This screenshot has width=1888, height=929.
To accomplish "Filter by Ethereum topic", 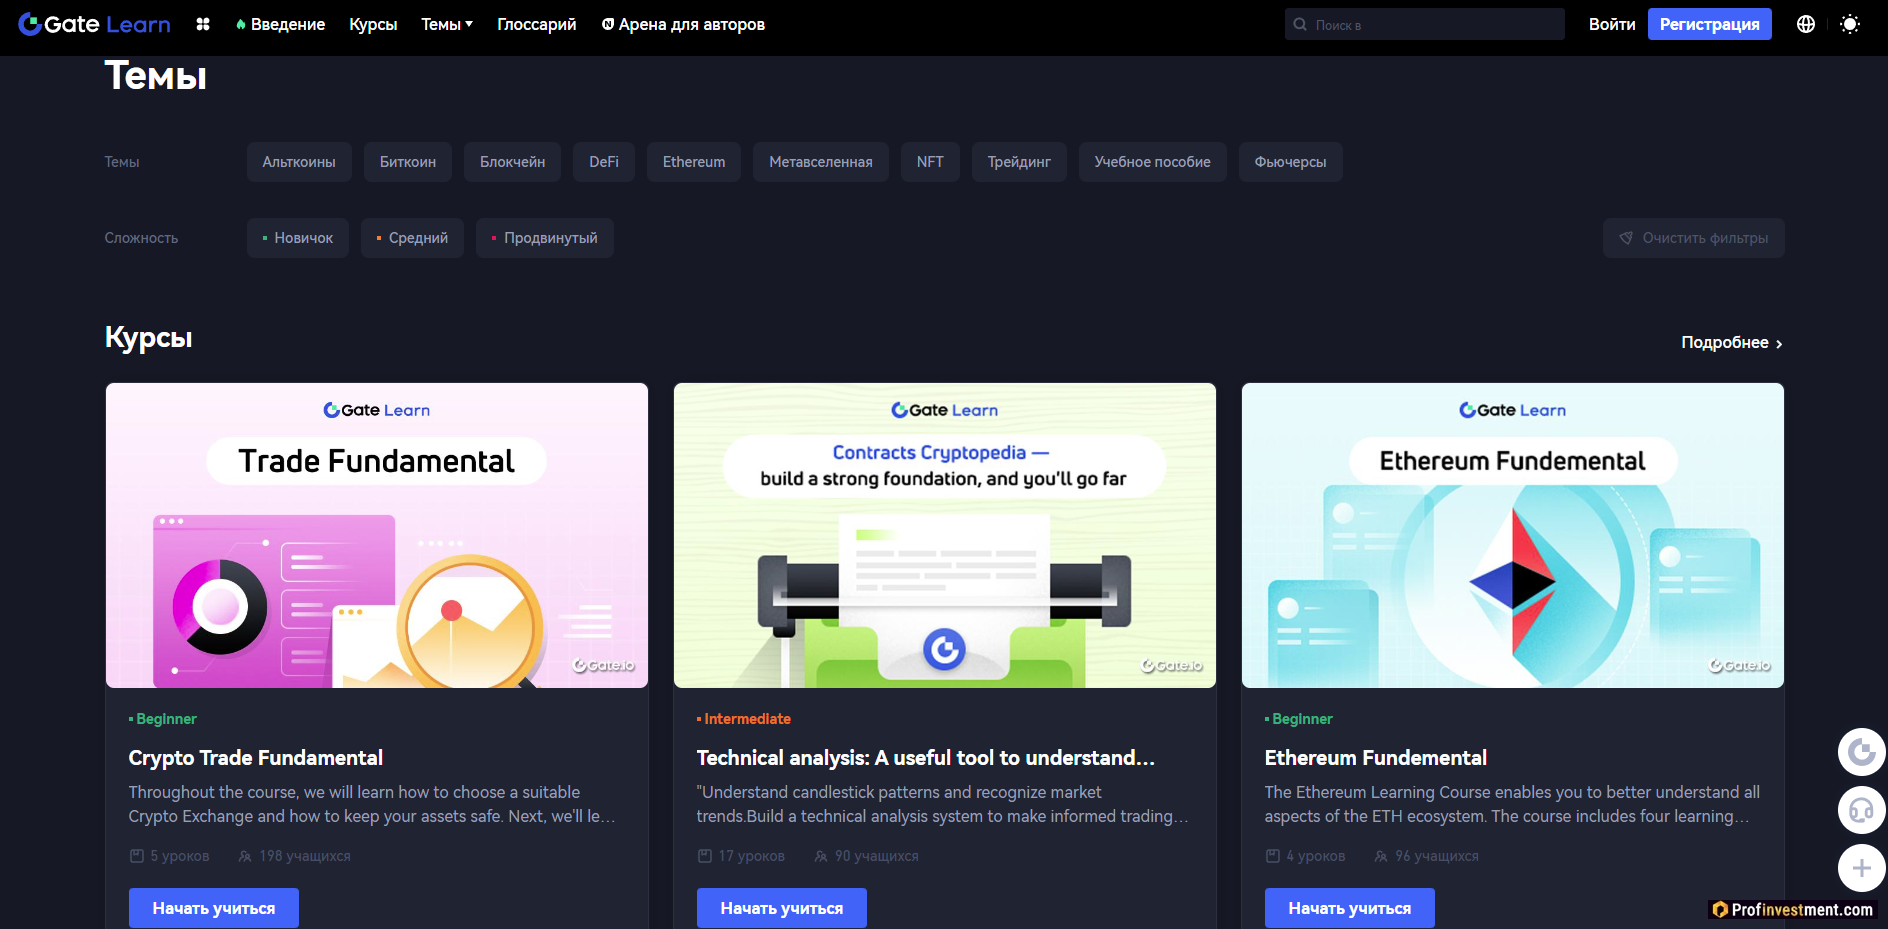I will pyautogui.click(x=694, y=162).
